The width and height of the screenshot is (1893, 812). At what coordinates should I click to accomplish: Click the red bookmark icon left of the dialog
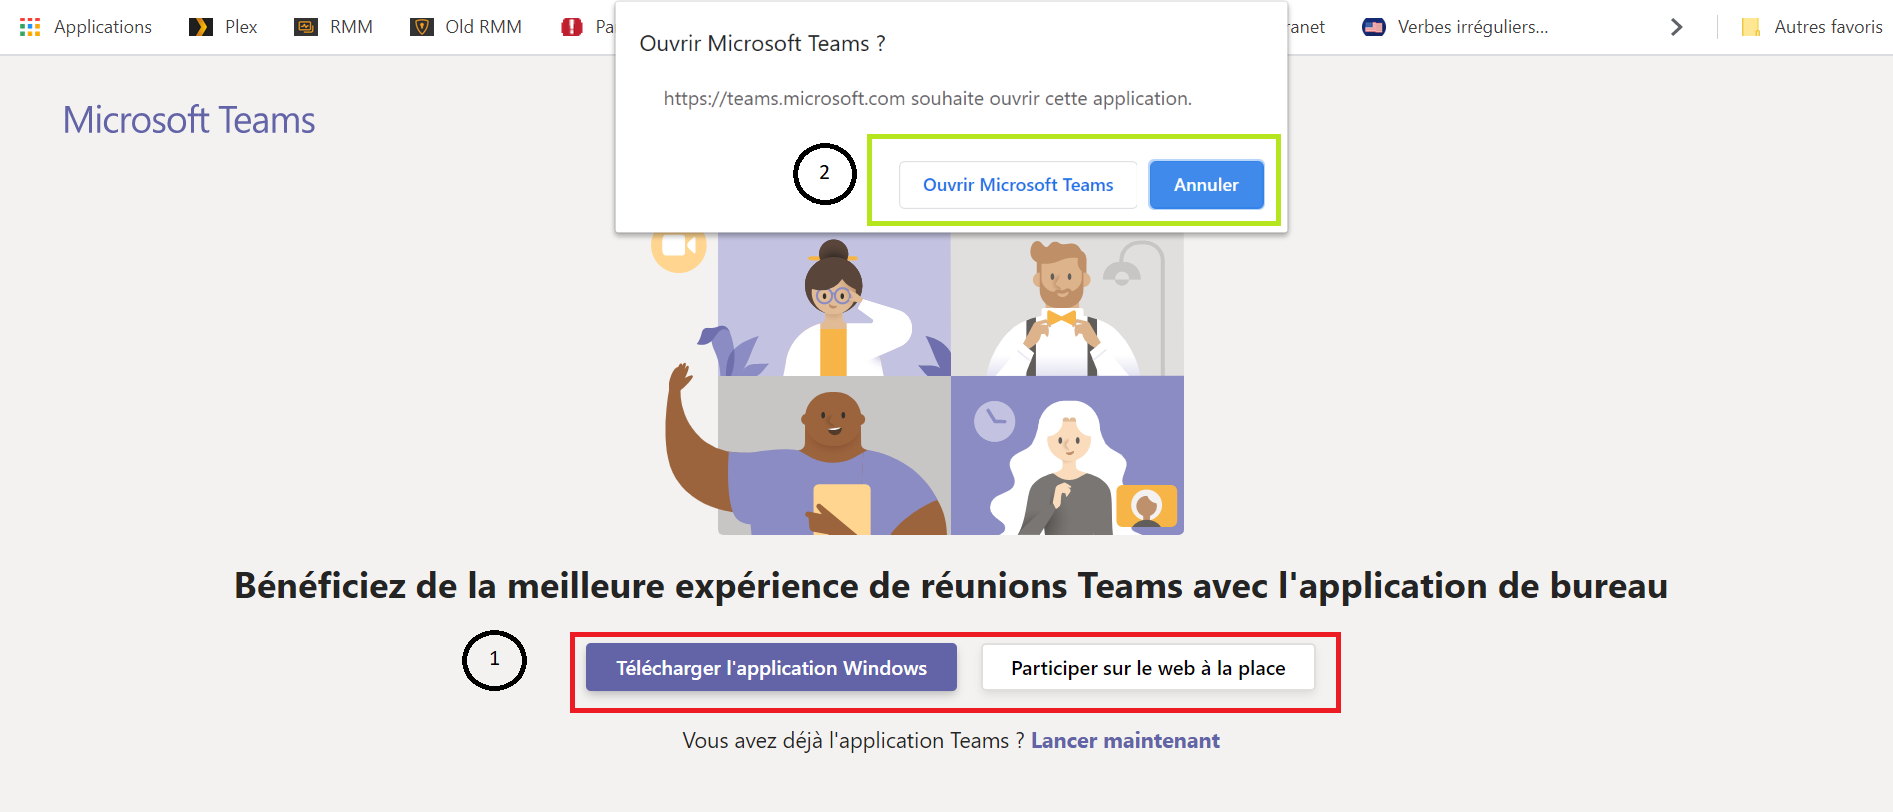[572, 27]
